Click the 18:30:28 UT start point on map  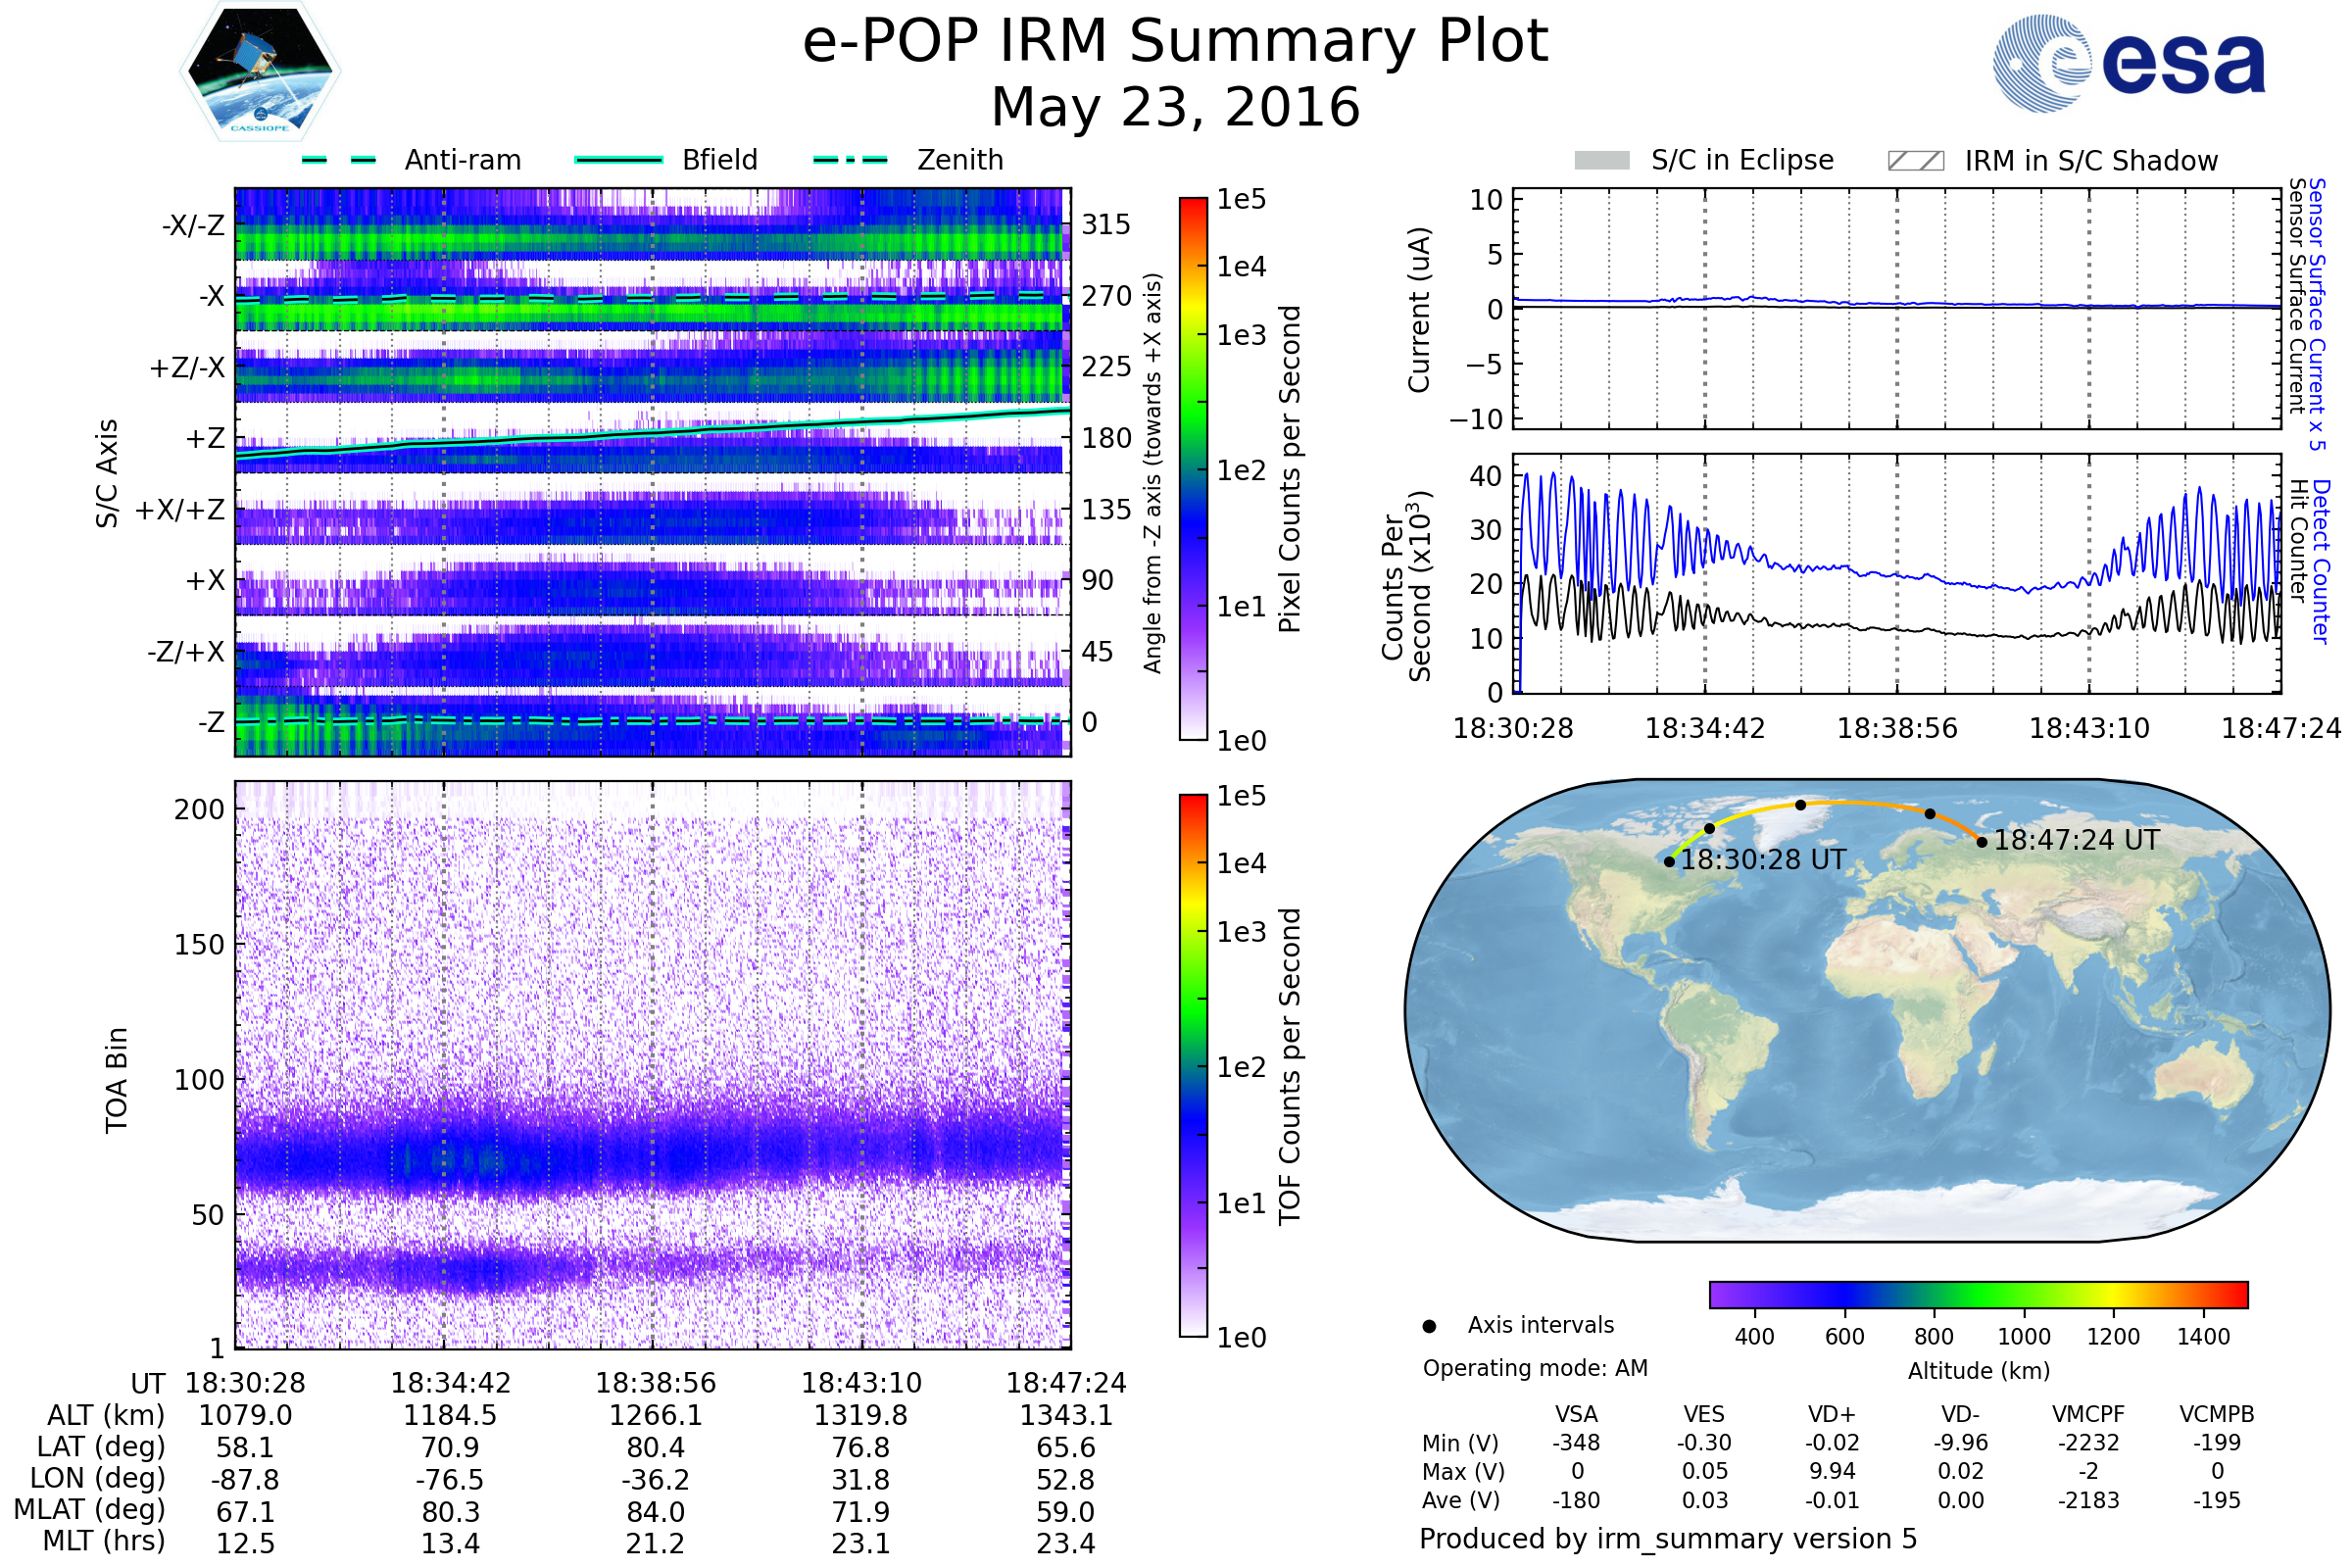coord(1669,862)
